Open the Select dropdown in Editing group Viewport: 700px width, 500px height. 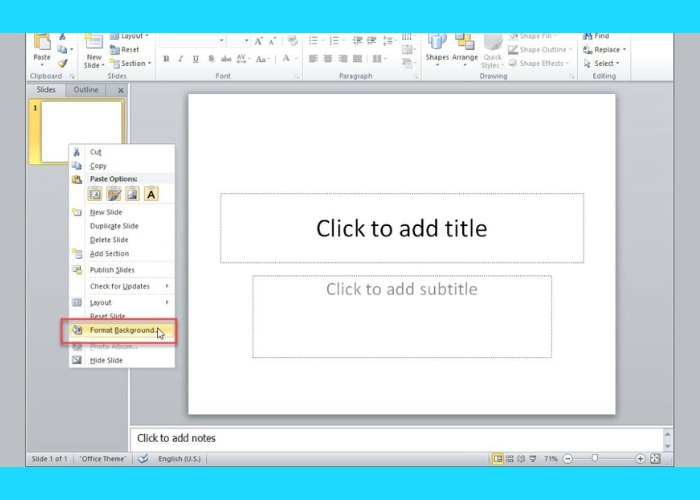click(601, 63)
